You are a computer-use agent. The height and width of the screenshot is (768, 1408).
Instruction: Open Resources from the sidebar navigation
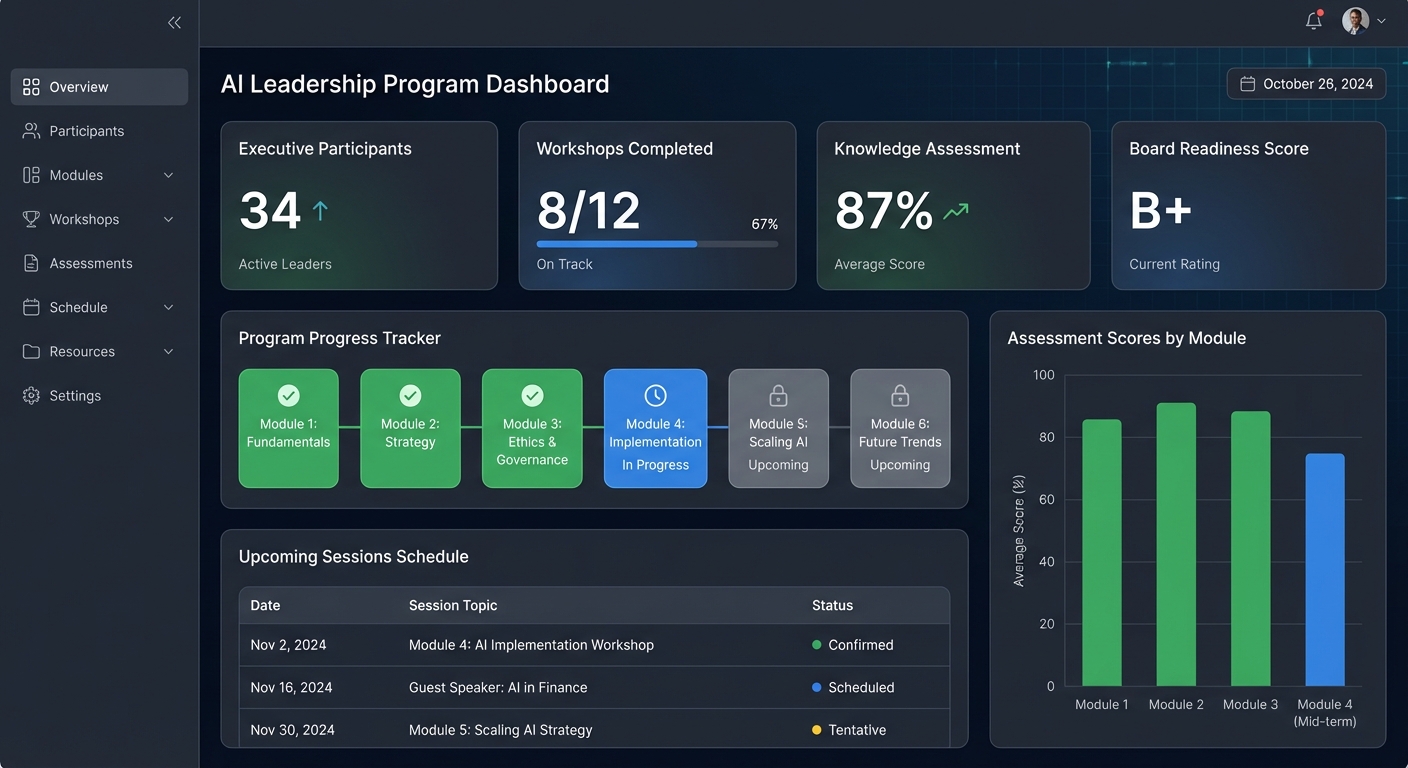[x=83, y=351]
